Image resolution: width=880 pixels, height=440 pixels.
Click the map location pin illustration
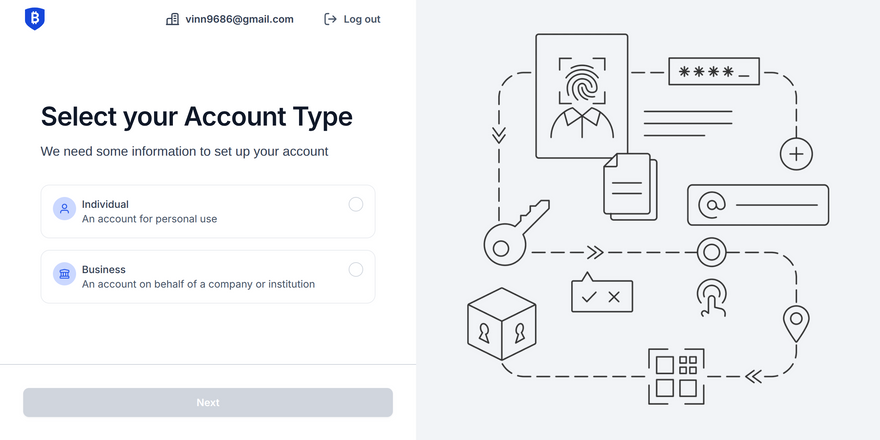(796, 324)
